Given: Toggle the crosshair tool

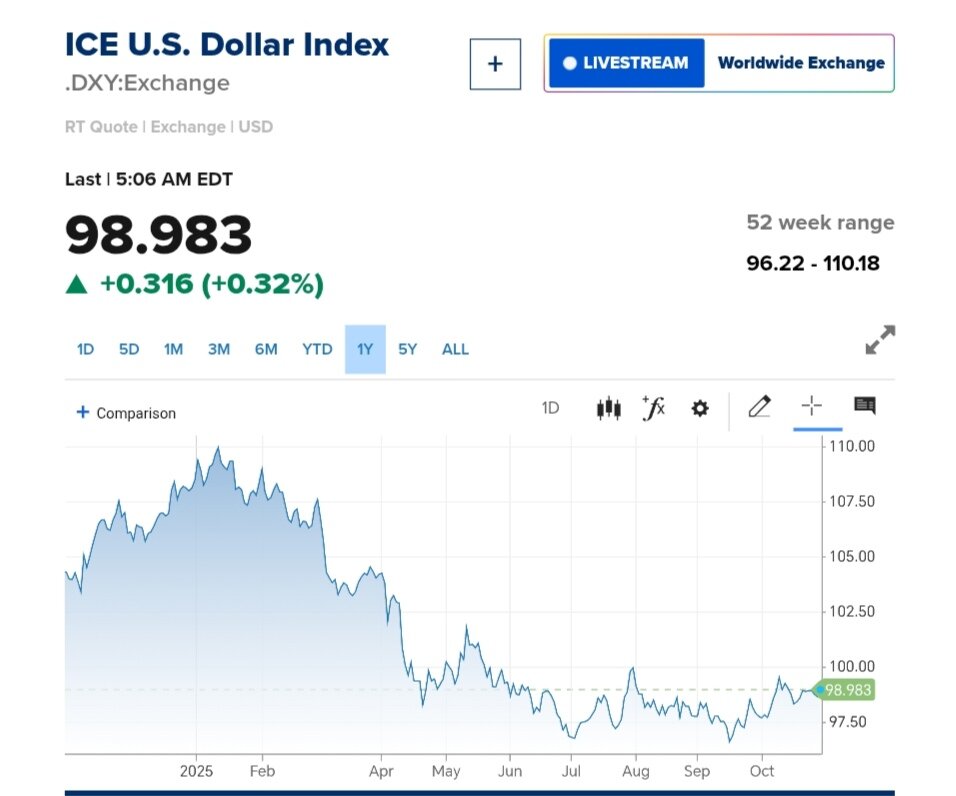Looking at the screenshot, I should 811,406.
